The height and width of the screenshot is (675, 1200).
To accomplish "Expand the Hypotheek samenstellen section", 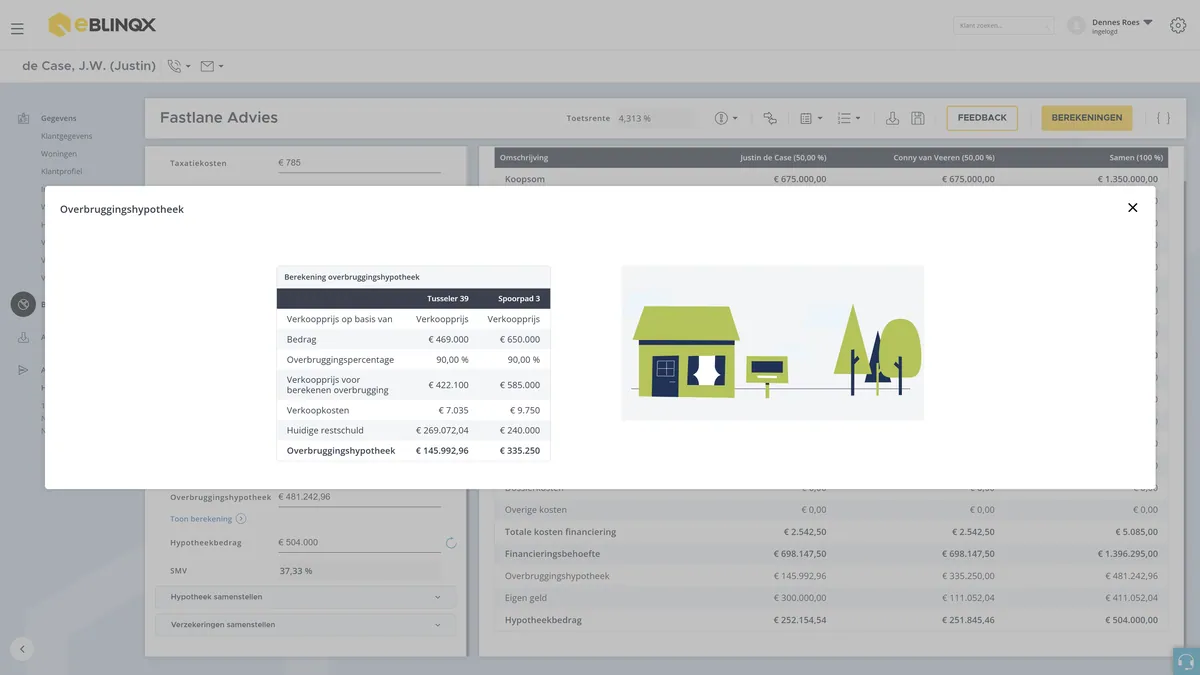I will 305,597.
